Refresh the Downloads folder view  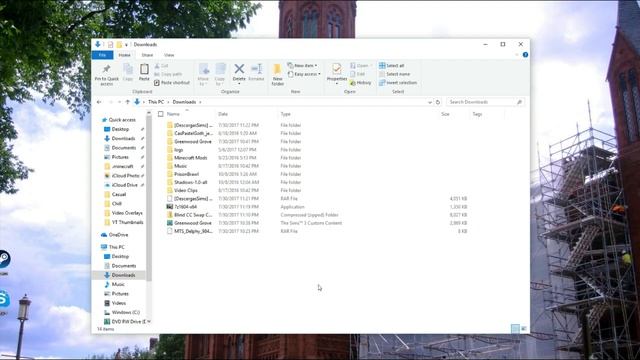click(x=438, y=102)
